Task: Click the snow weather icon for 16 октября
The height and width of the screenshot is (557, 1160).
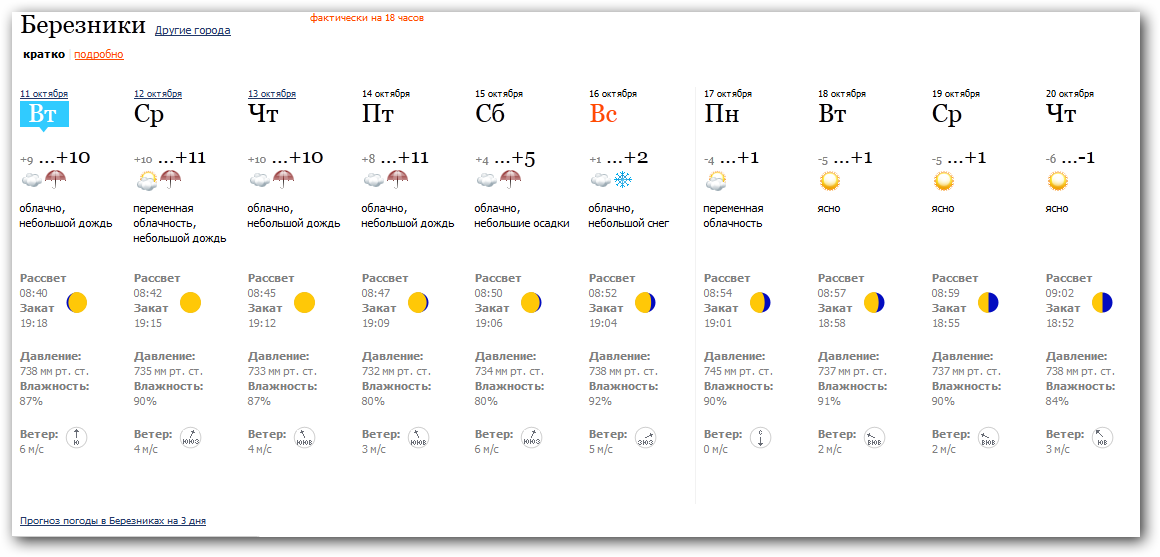Action: click(x=623, y=181)
